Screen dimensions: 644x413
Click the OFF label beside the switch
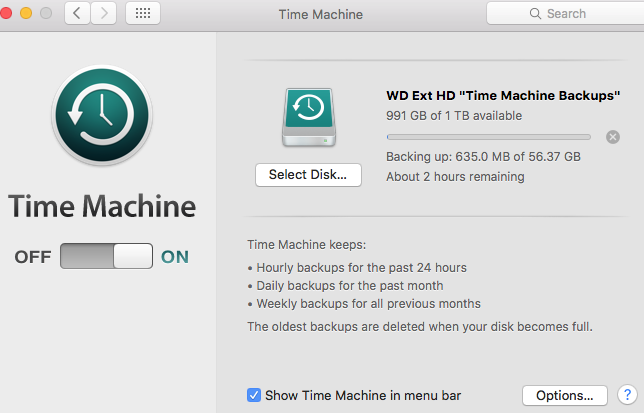pyautogui.click(x=33, y=257)
